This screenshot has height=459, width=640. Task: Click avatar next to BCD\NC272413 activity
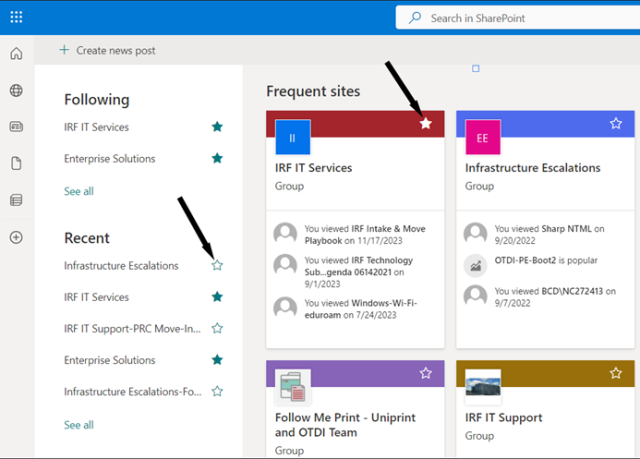pyautogui.click(x=476, y=296)
